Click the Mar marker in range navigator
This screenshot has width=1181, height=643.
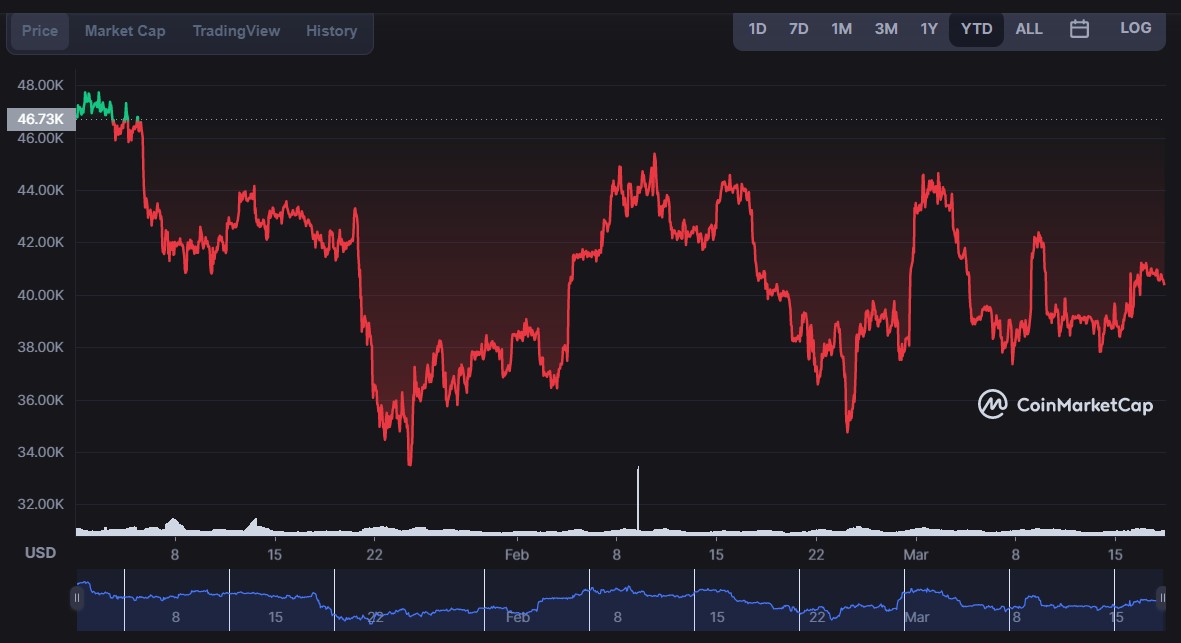(917, 617)
